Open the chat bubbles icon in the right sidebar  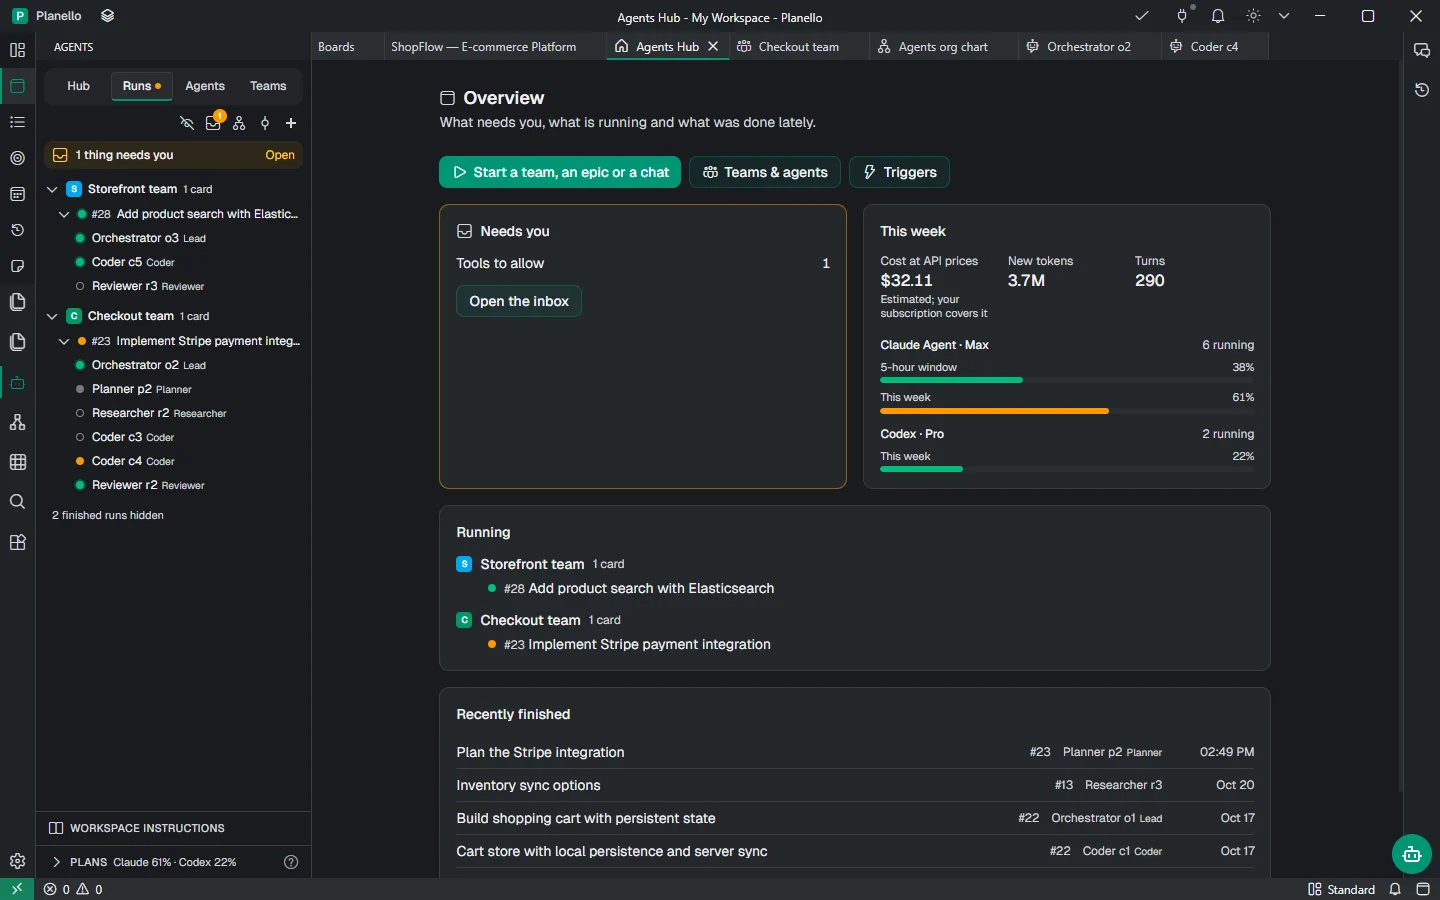point(1422,50)
